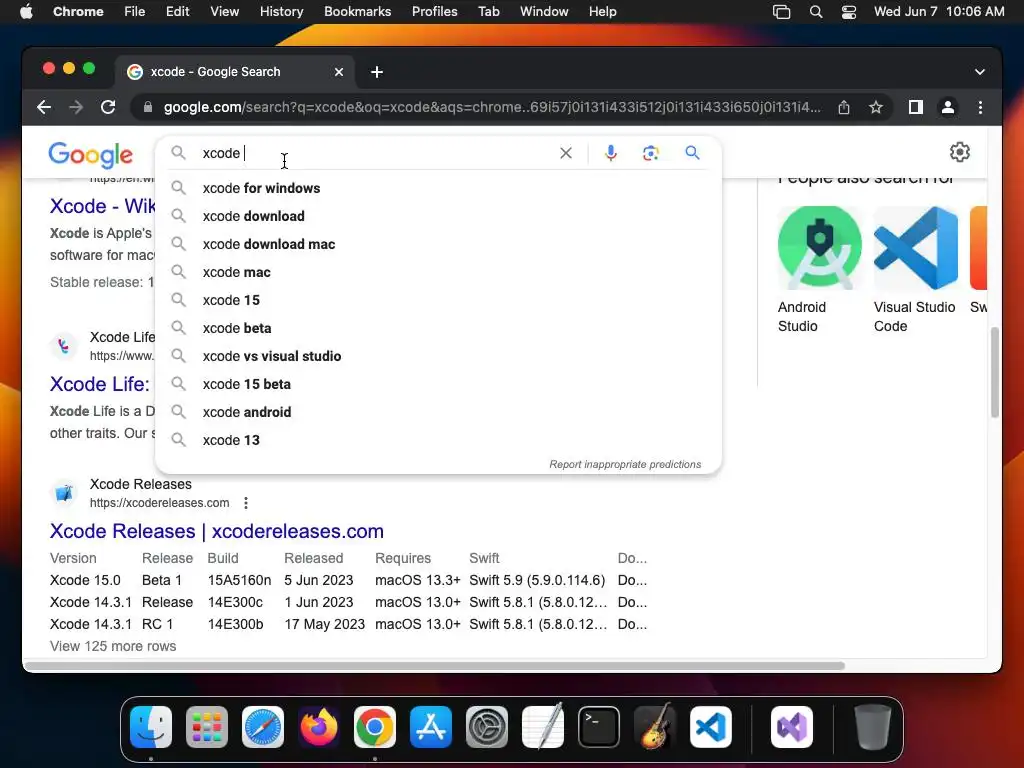Viewport: 1024px width, 768px height.
Task: Select suggestion 'xcode for windows'
Action: click(438, 188)
